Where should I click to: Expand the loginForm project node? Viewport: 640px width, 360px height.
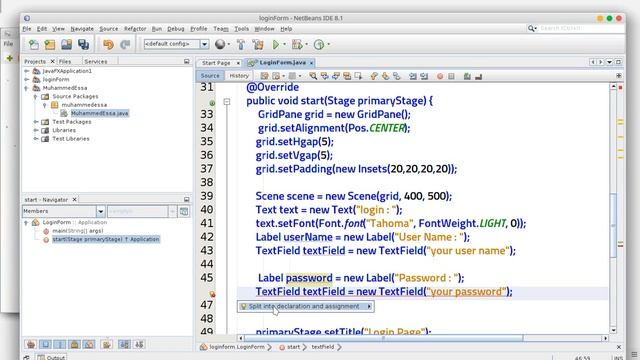27,80
